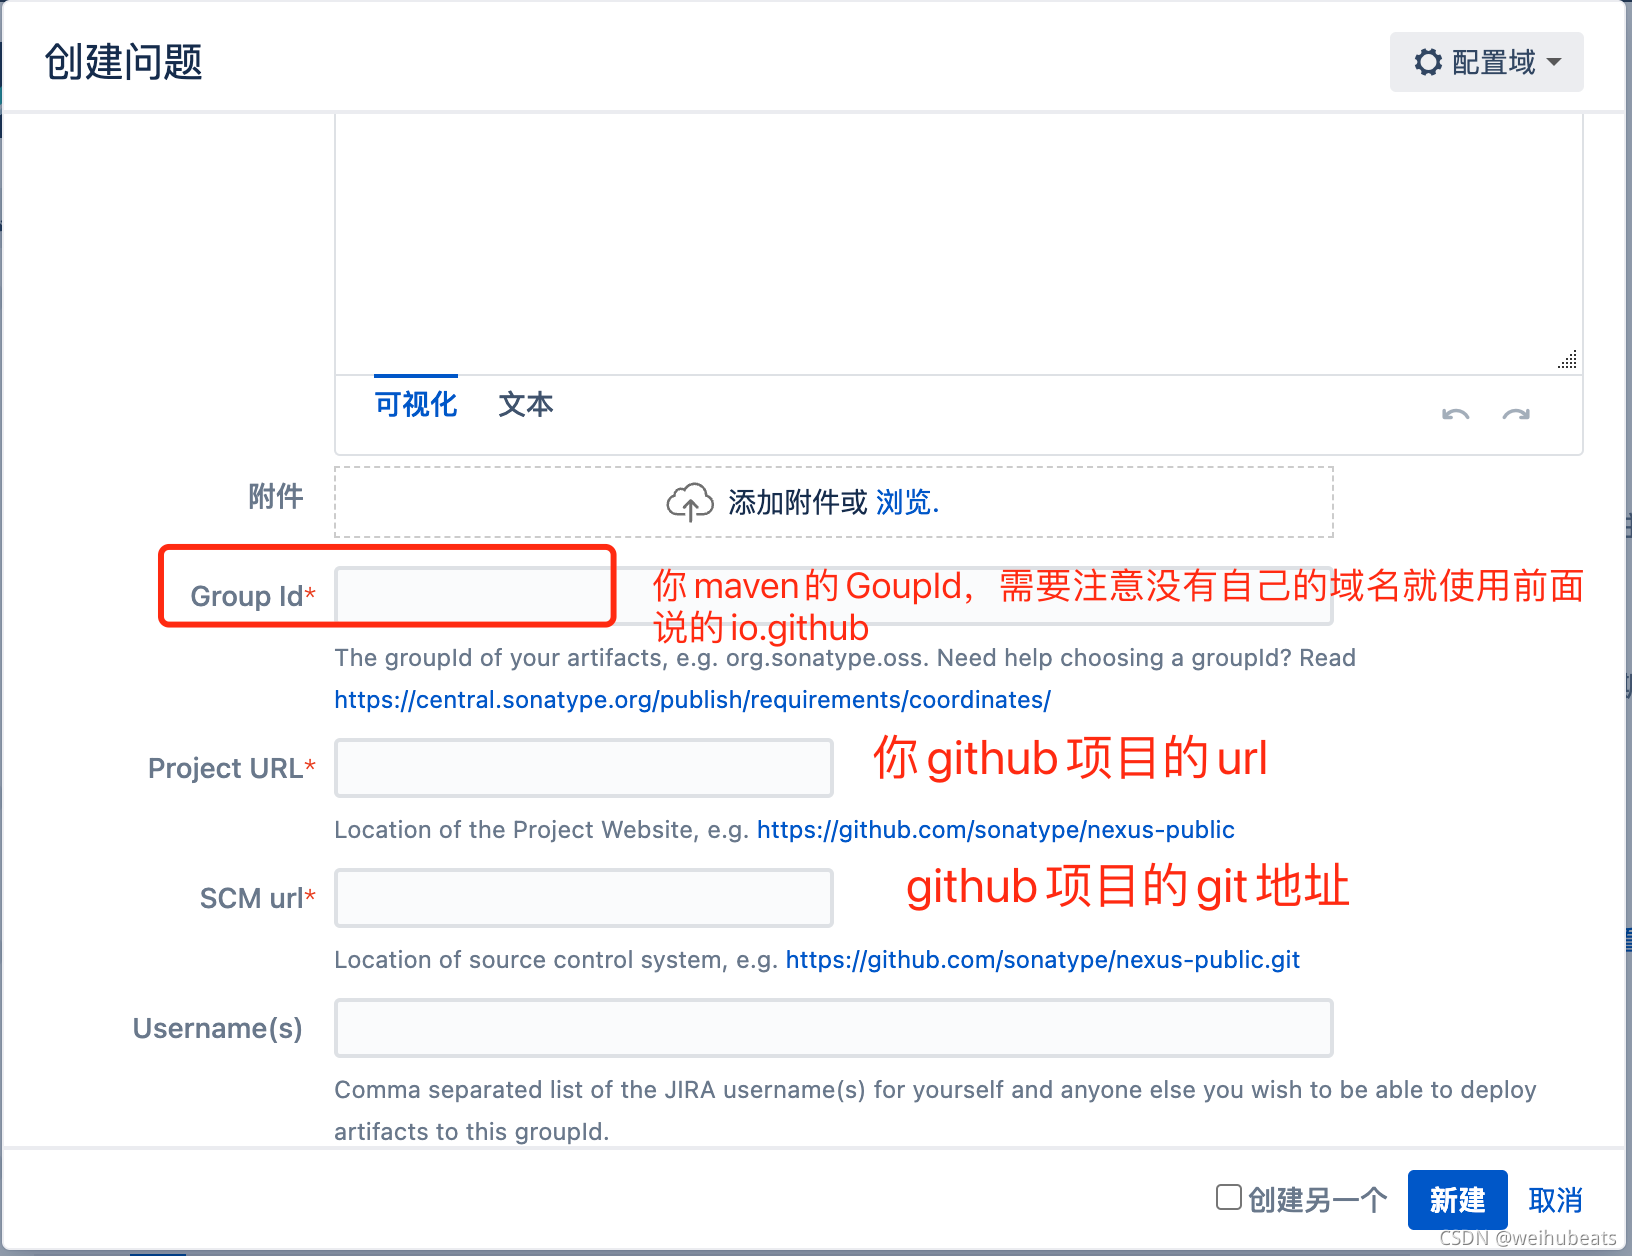
Task: Open the nexus-public GitHub example link
Action: [x=996, y=830]
